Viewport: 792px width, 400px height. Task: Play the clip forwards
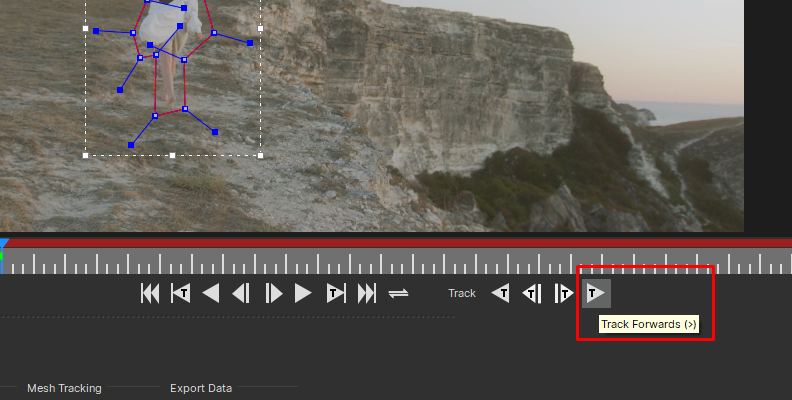point(303,293)
